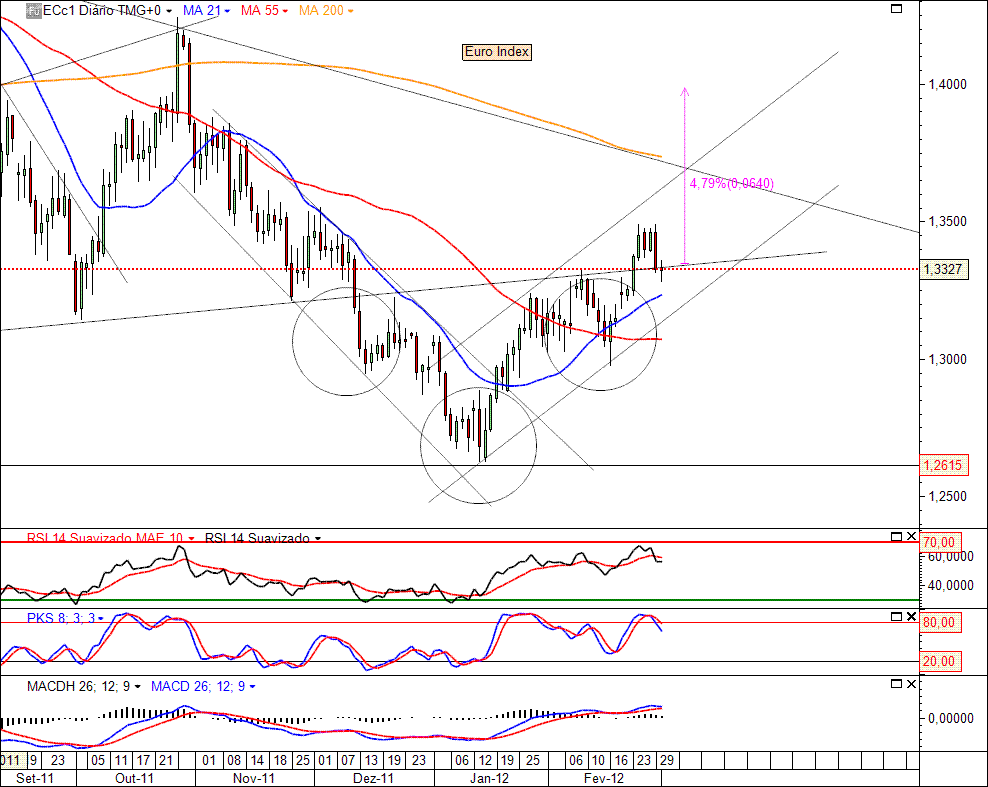Click the PKS 80,00 level tag
Image resolution: width=988 pixels, height=787 pixels.
(940, 623)
